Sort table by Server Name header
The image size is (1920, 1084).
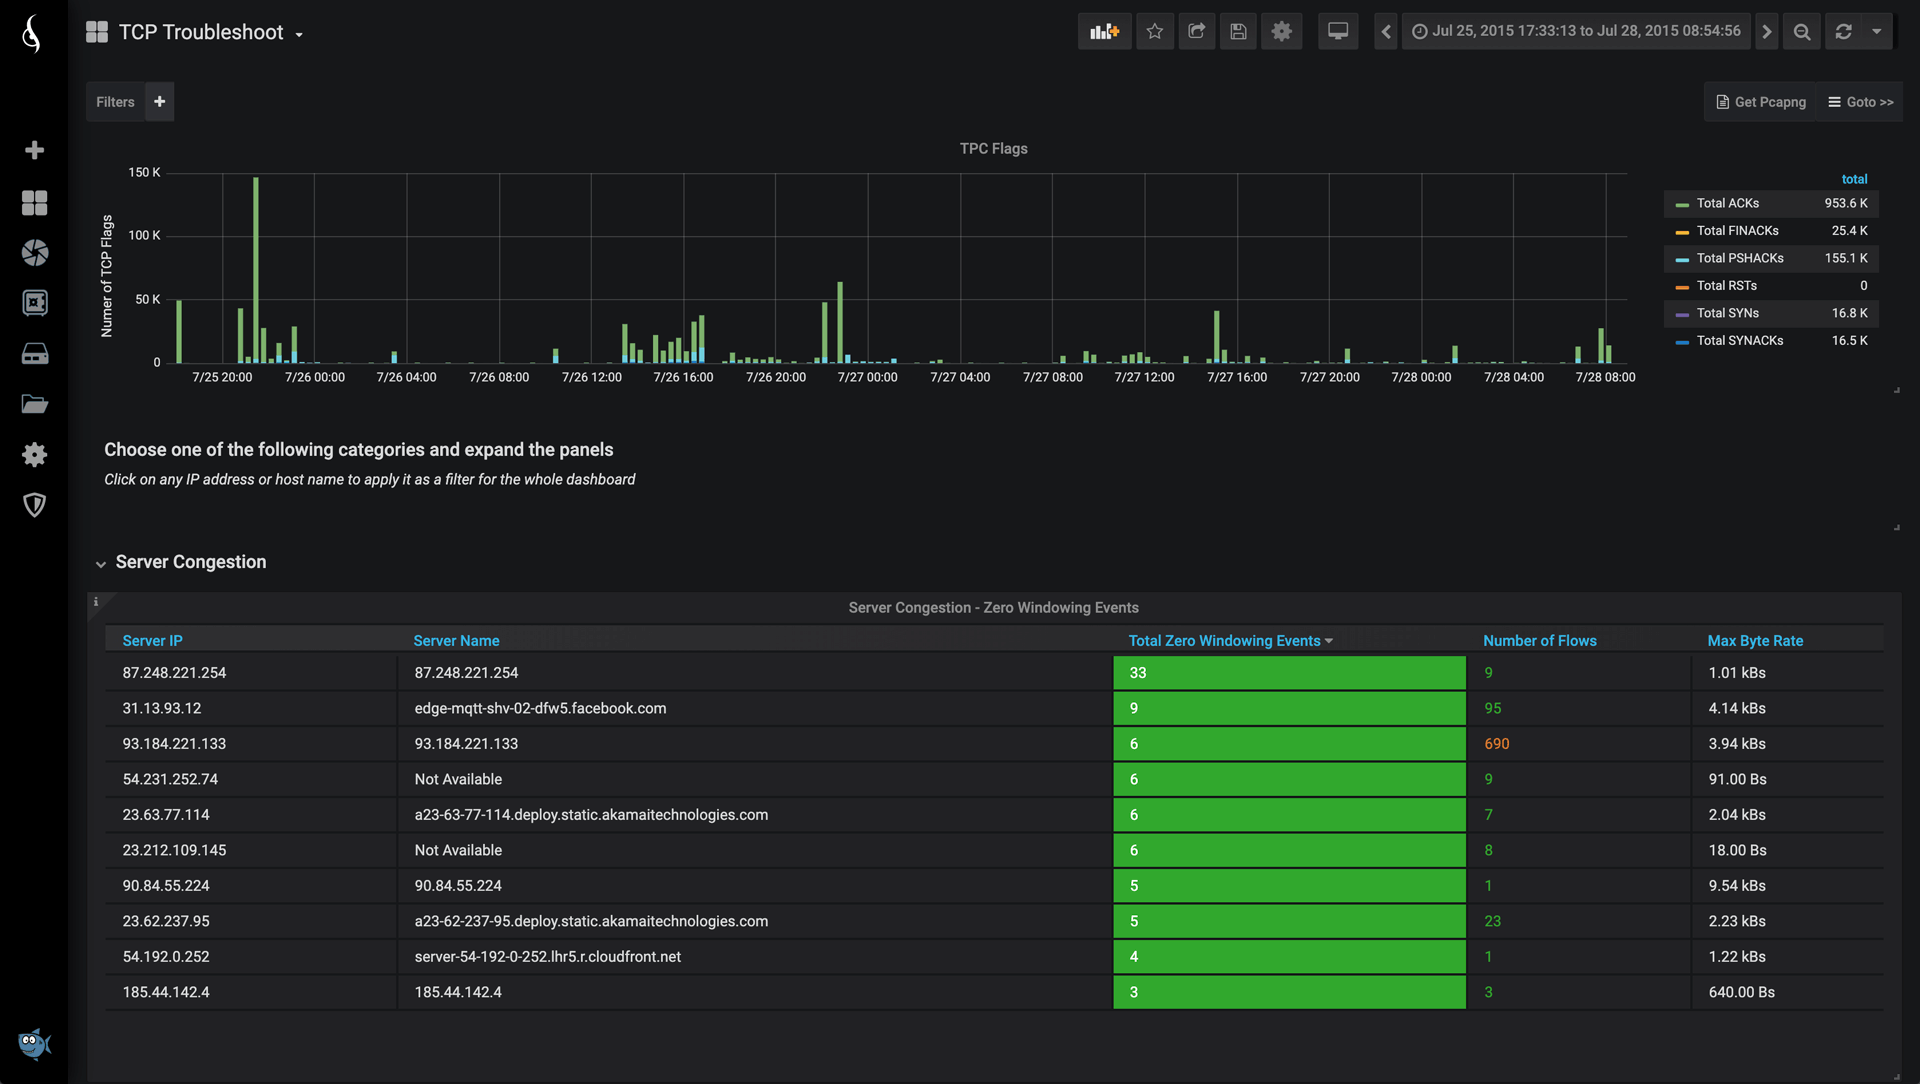456,641
